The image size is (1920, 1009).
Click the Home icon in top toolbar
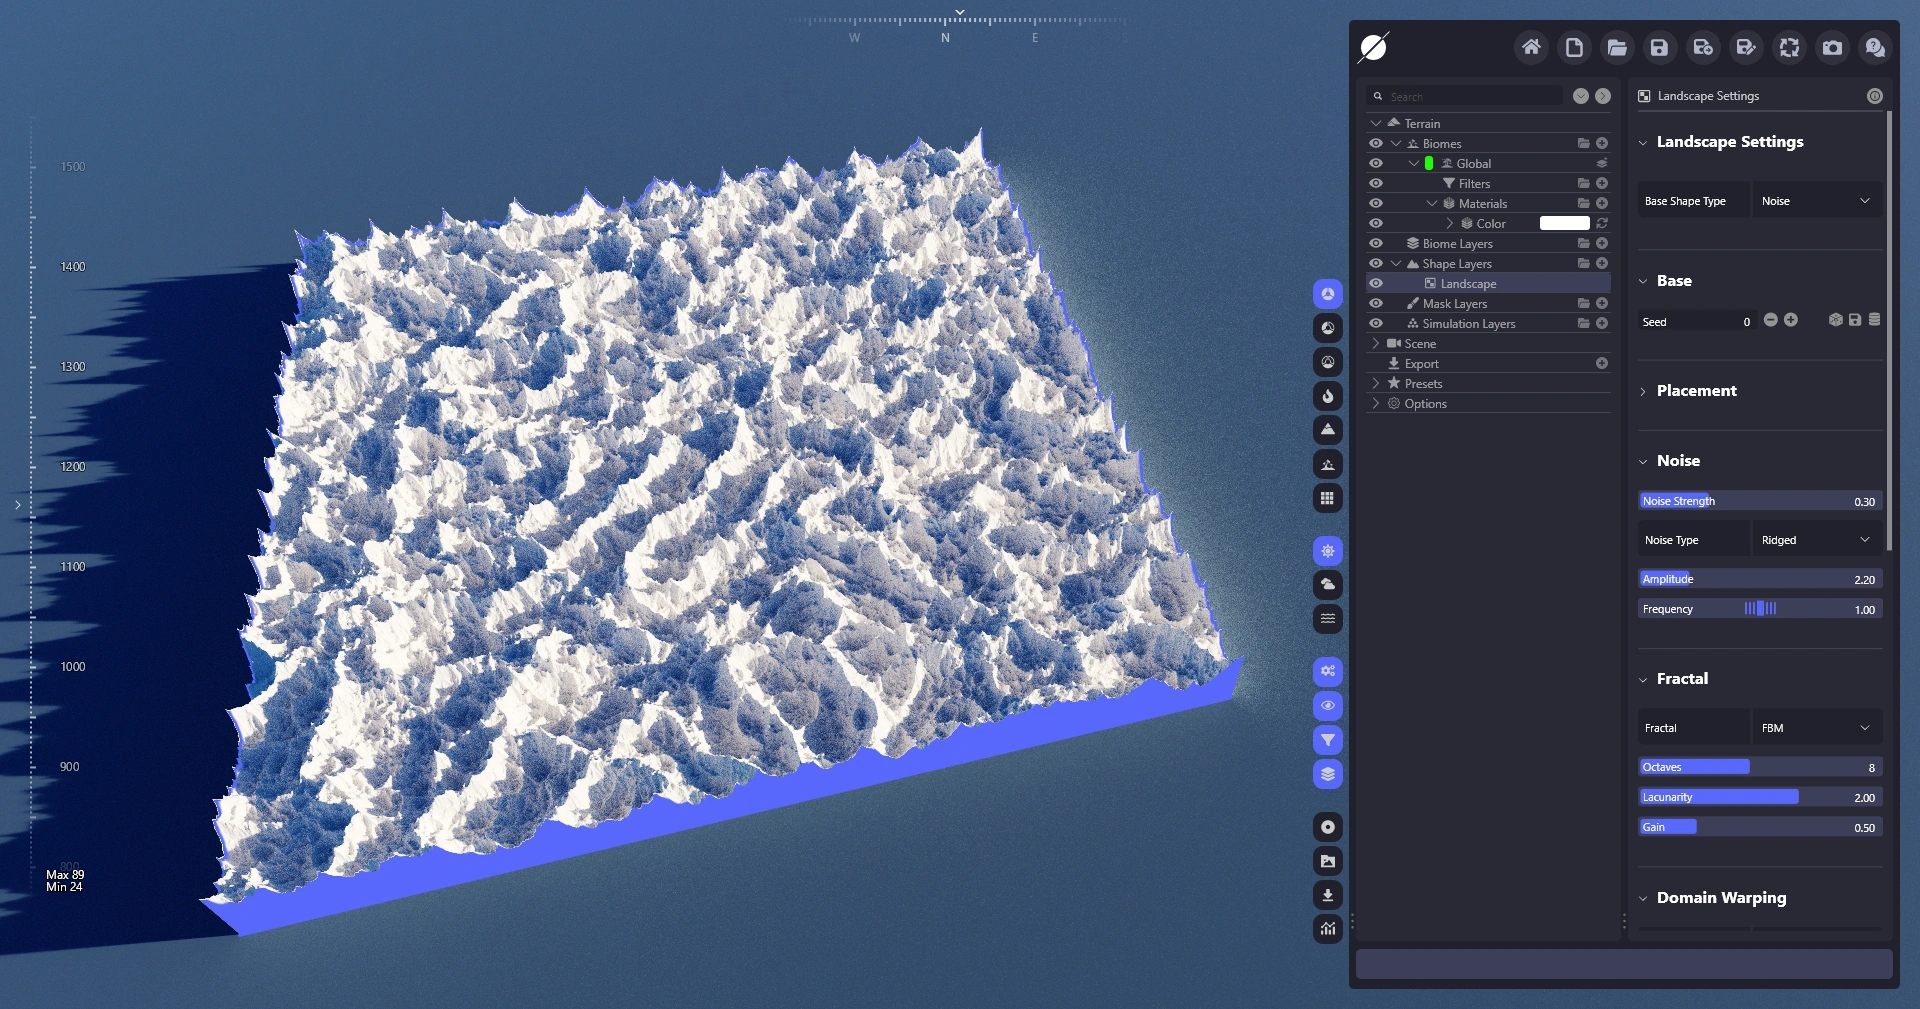(x=1530, y=48)
